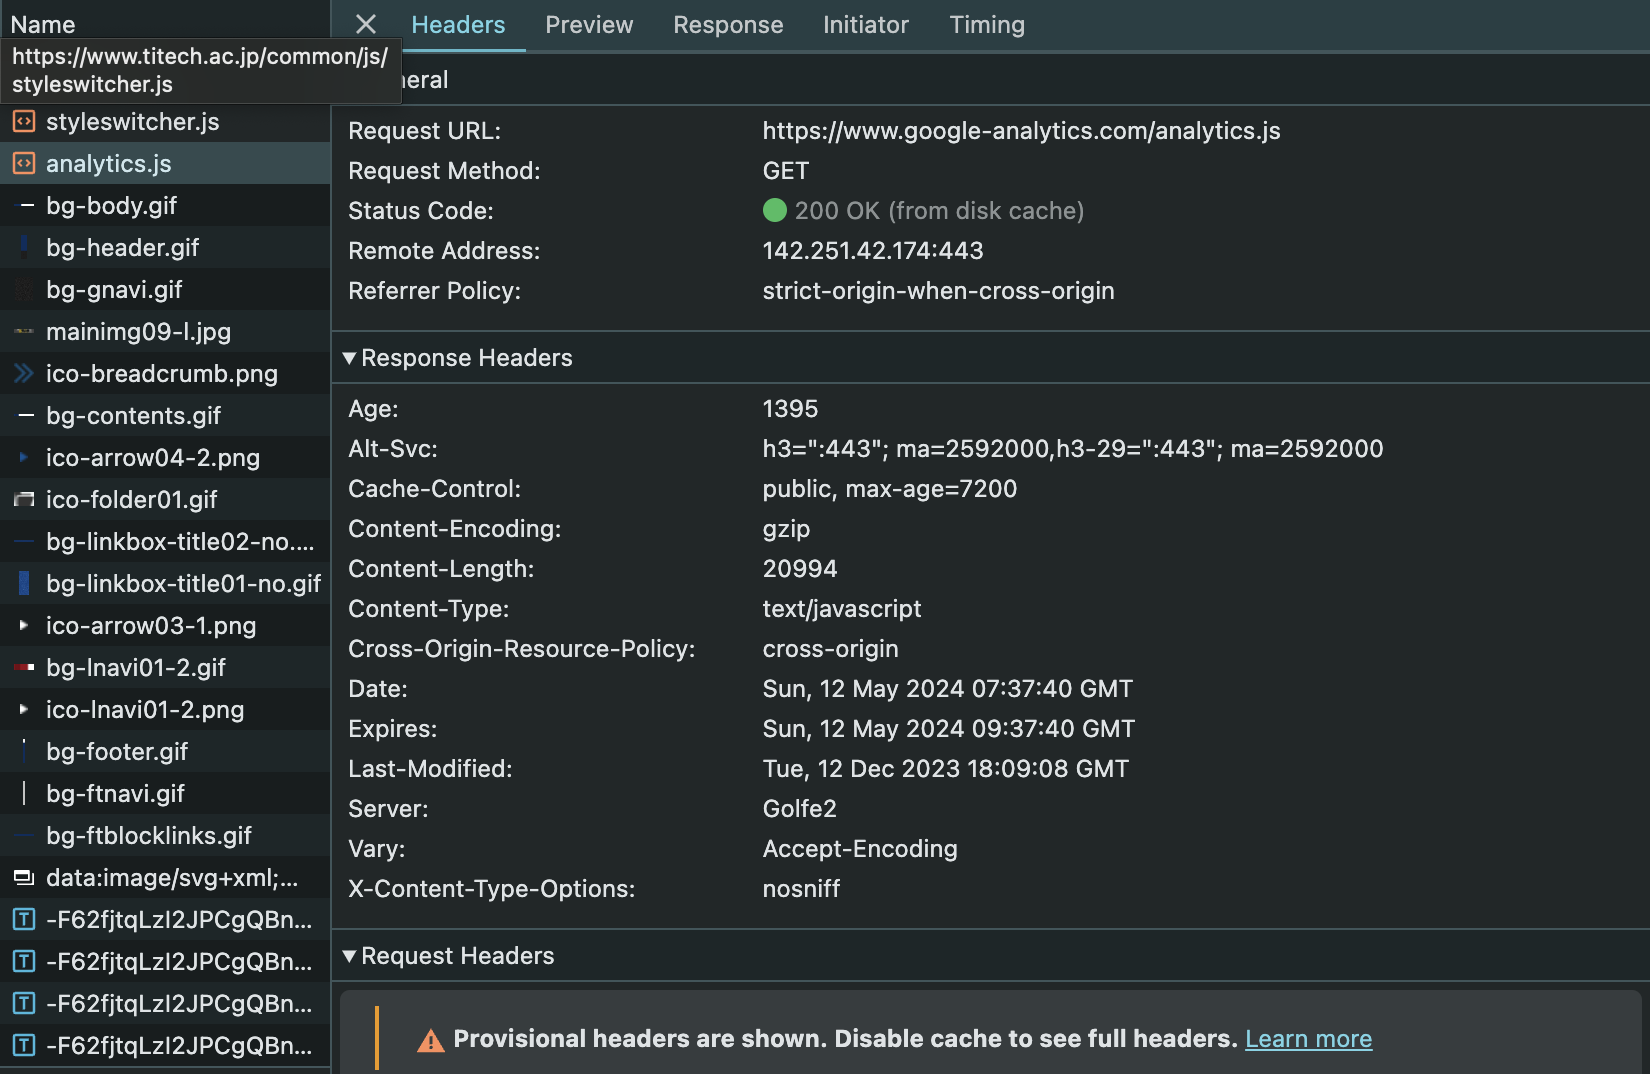Select the styleswitcher.js request row

click(x=165, y=122)
